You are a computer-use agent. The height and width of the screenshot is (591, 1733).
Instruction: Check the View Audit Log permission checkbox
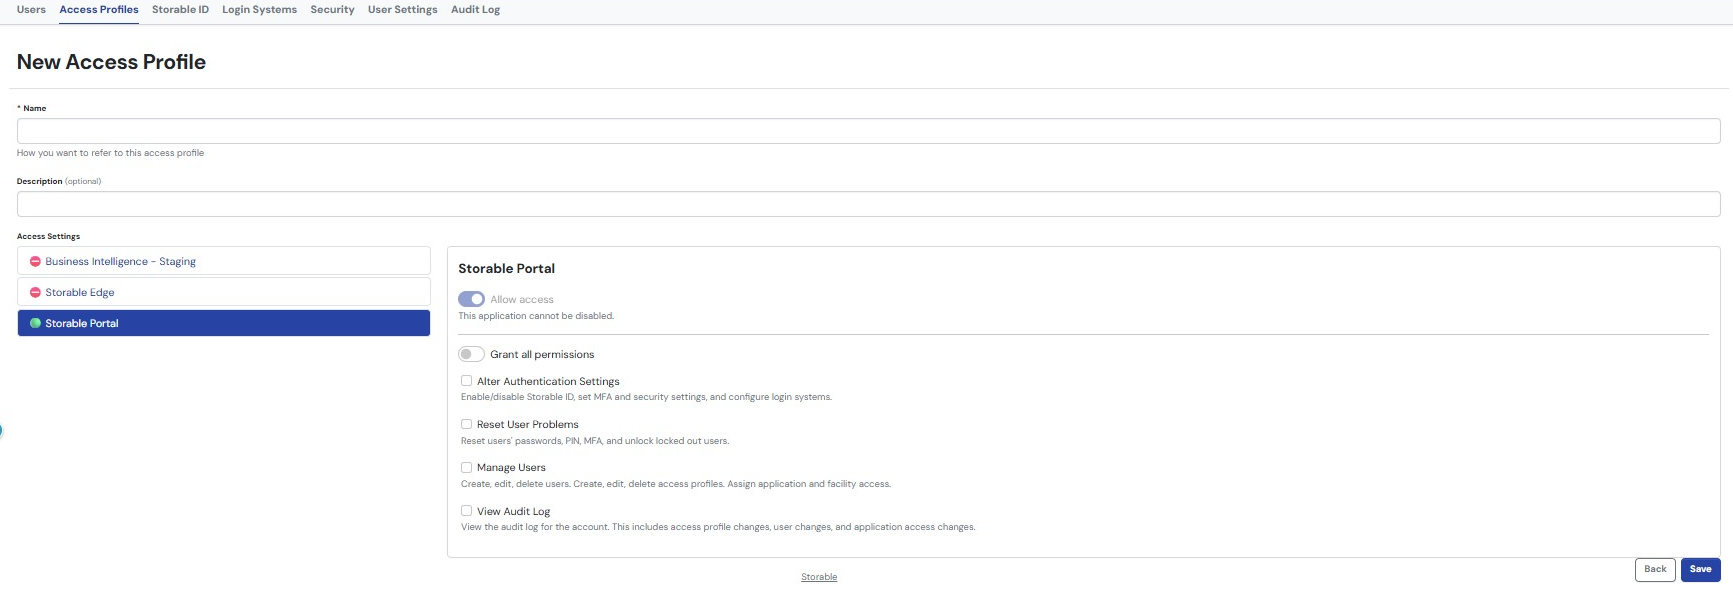(x=466, y=511)
